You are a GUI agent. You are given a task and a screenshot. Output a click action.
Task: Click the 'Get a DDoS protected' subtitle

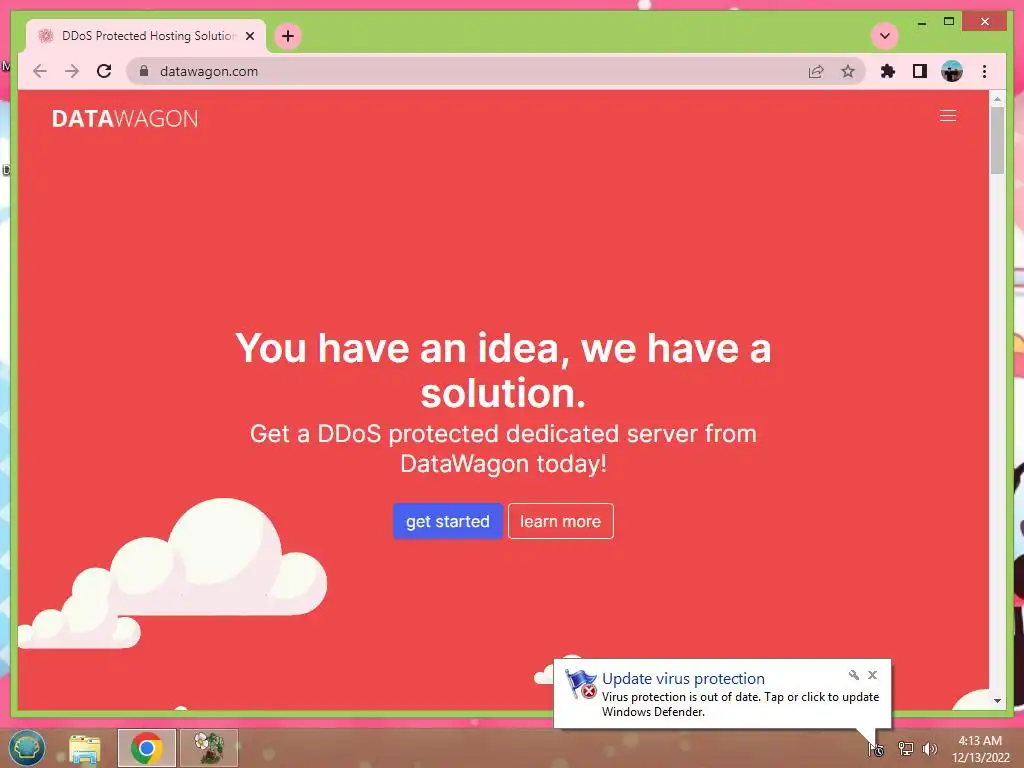503,449
